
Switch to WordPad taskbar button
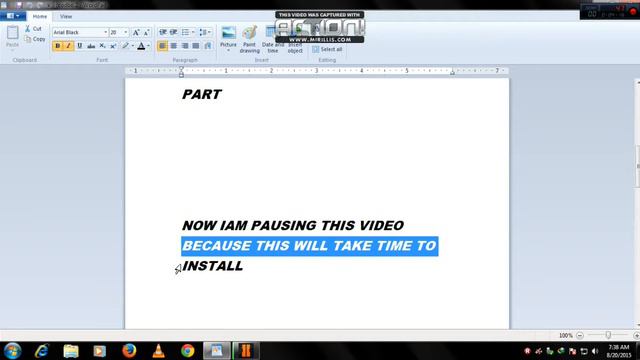pyautogui.click(x=217, y=351)
